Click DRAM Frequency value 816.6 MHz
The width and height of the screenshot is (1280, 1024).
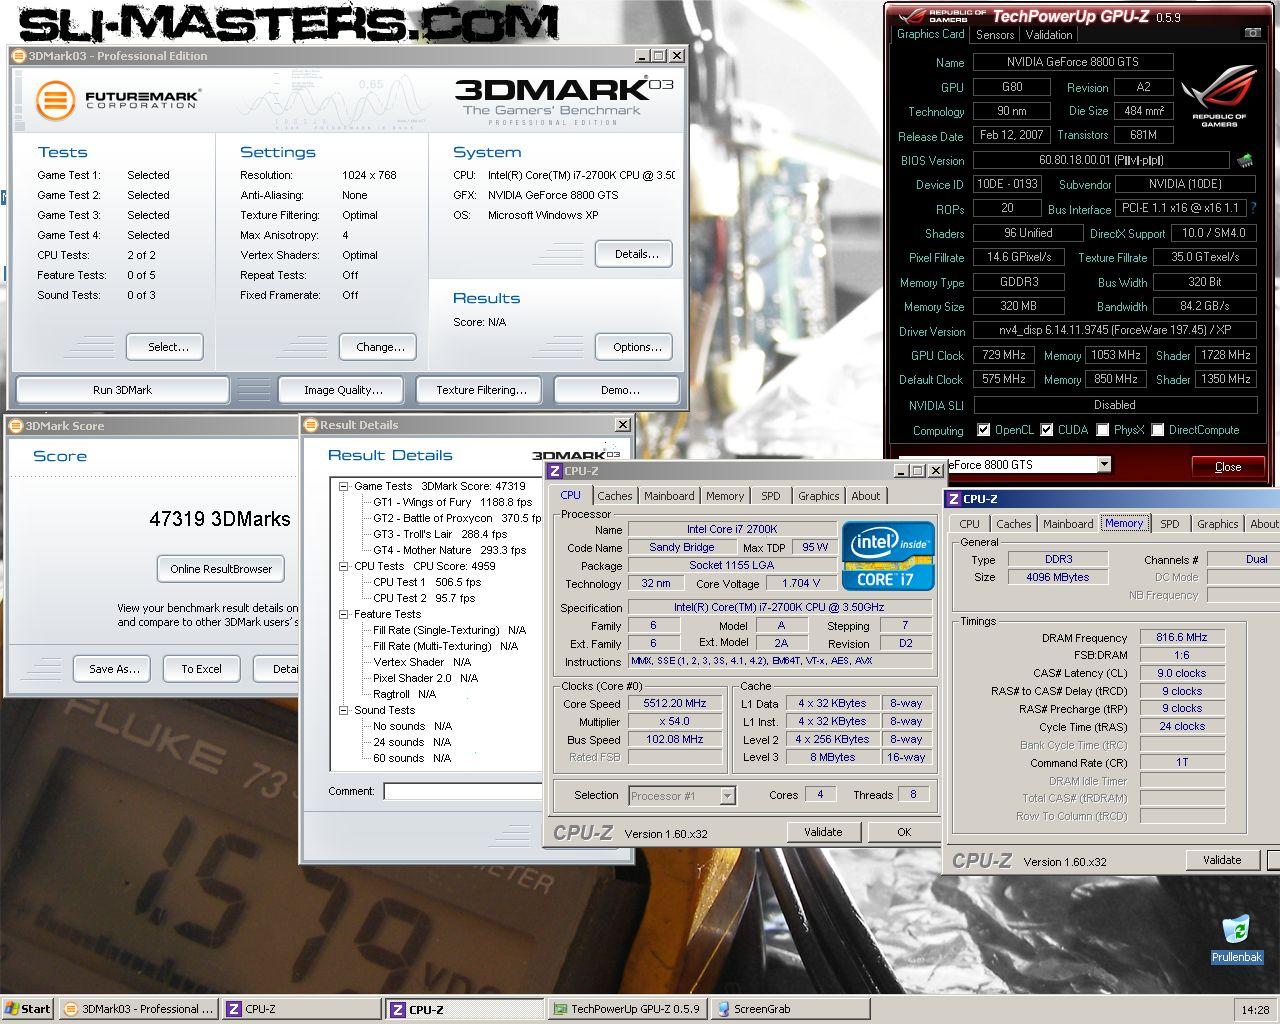tap(1181, 637)
